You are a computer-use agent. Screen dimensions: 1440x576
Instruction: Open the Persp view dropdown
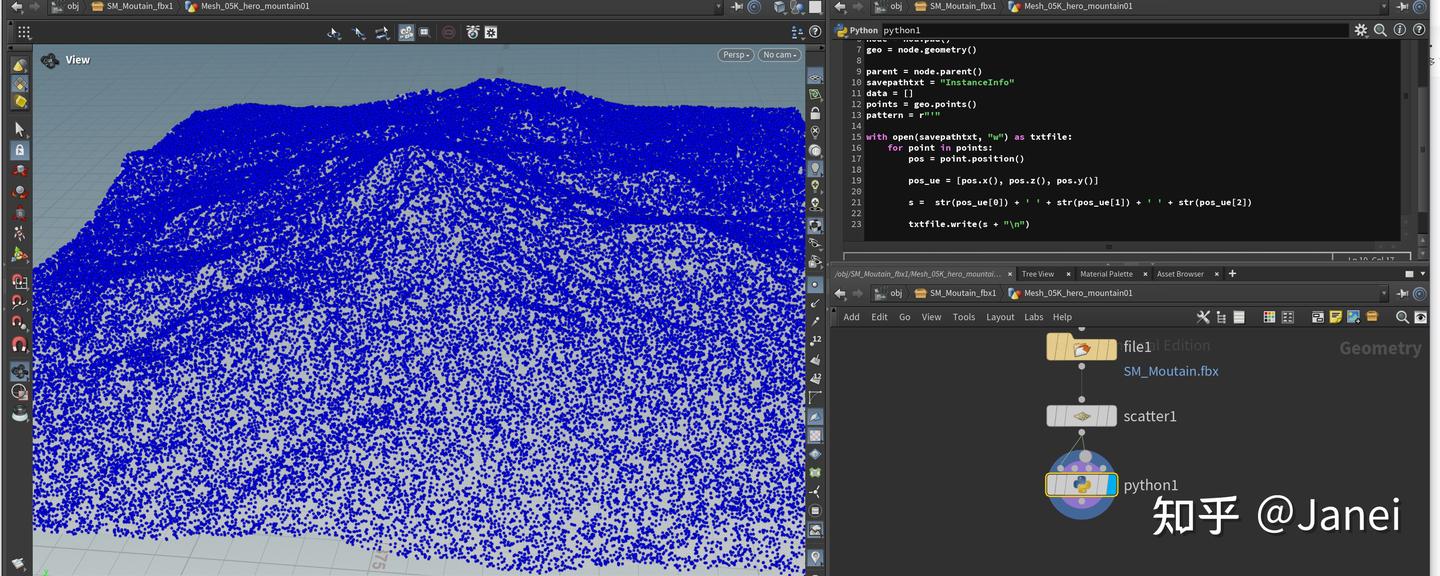[x=735, y=54]
